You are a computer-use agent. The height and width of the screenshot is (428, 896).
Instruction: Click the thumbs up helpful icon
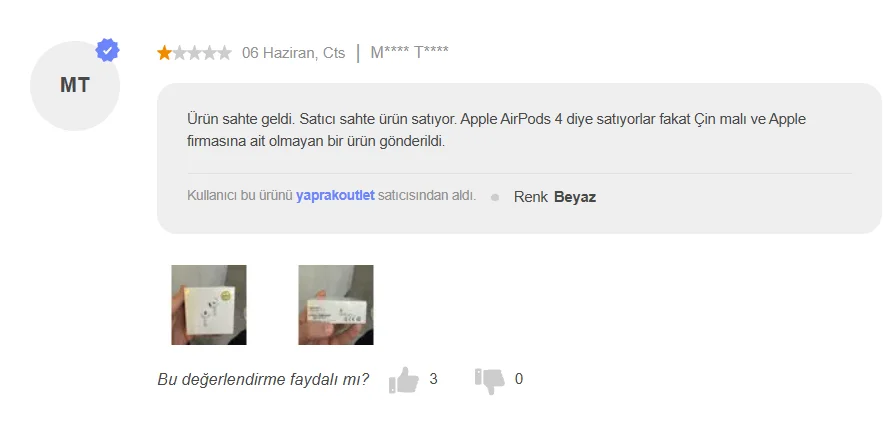click(x=403, y=380)
